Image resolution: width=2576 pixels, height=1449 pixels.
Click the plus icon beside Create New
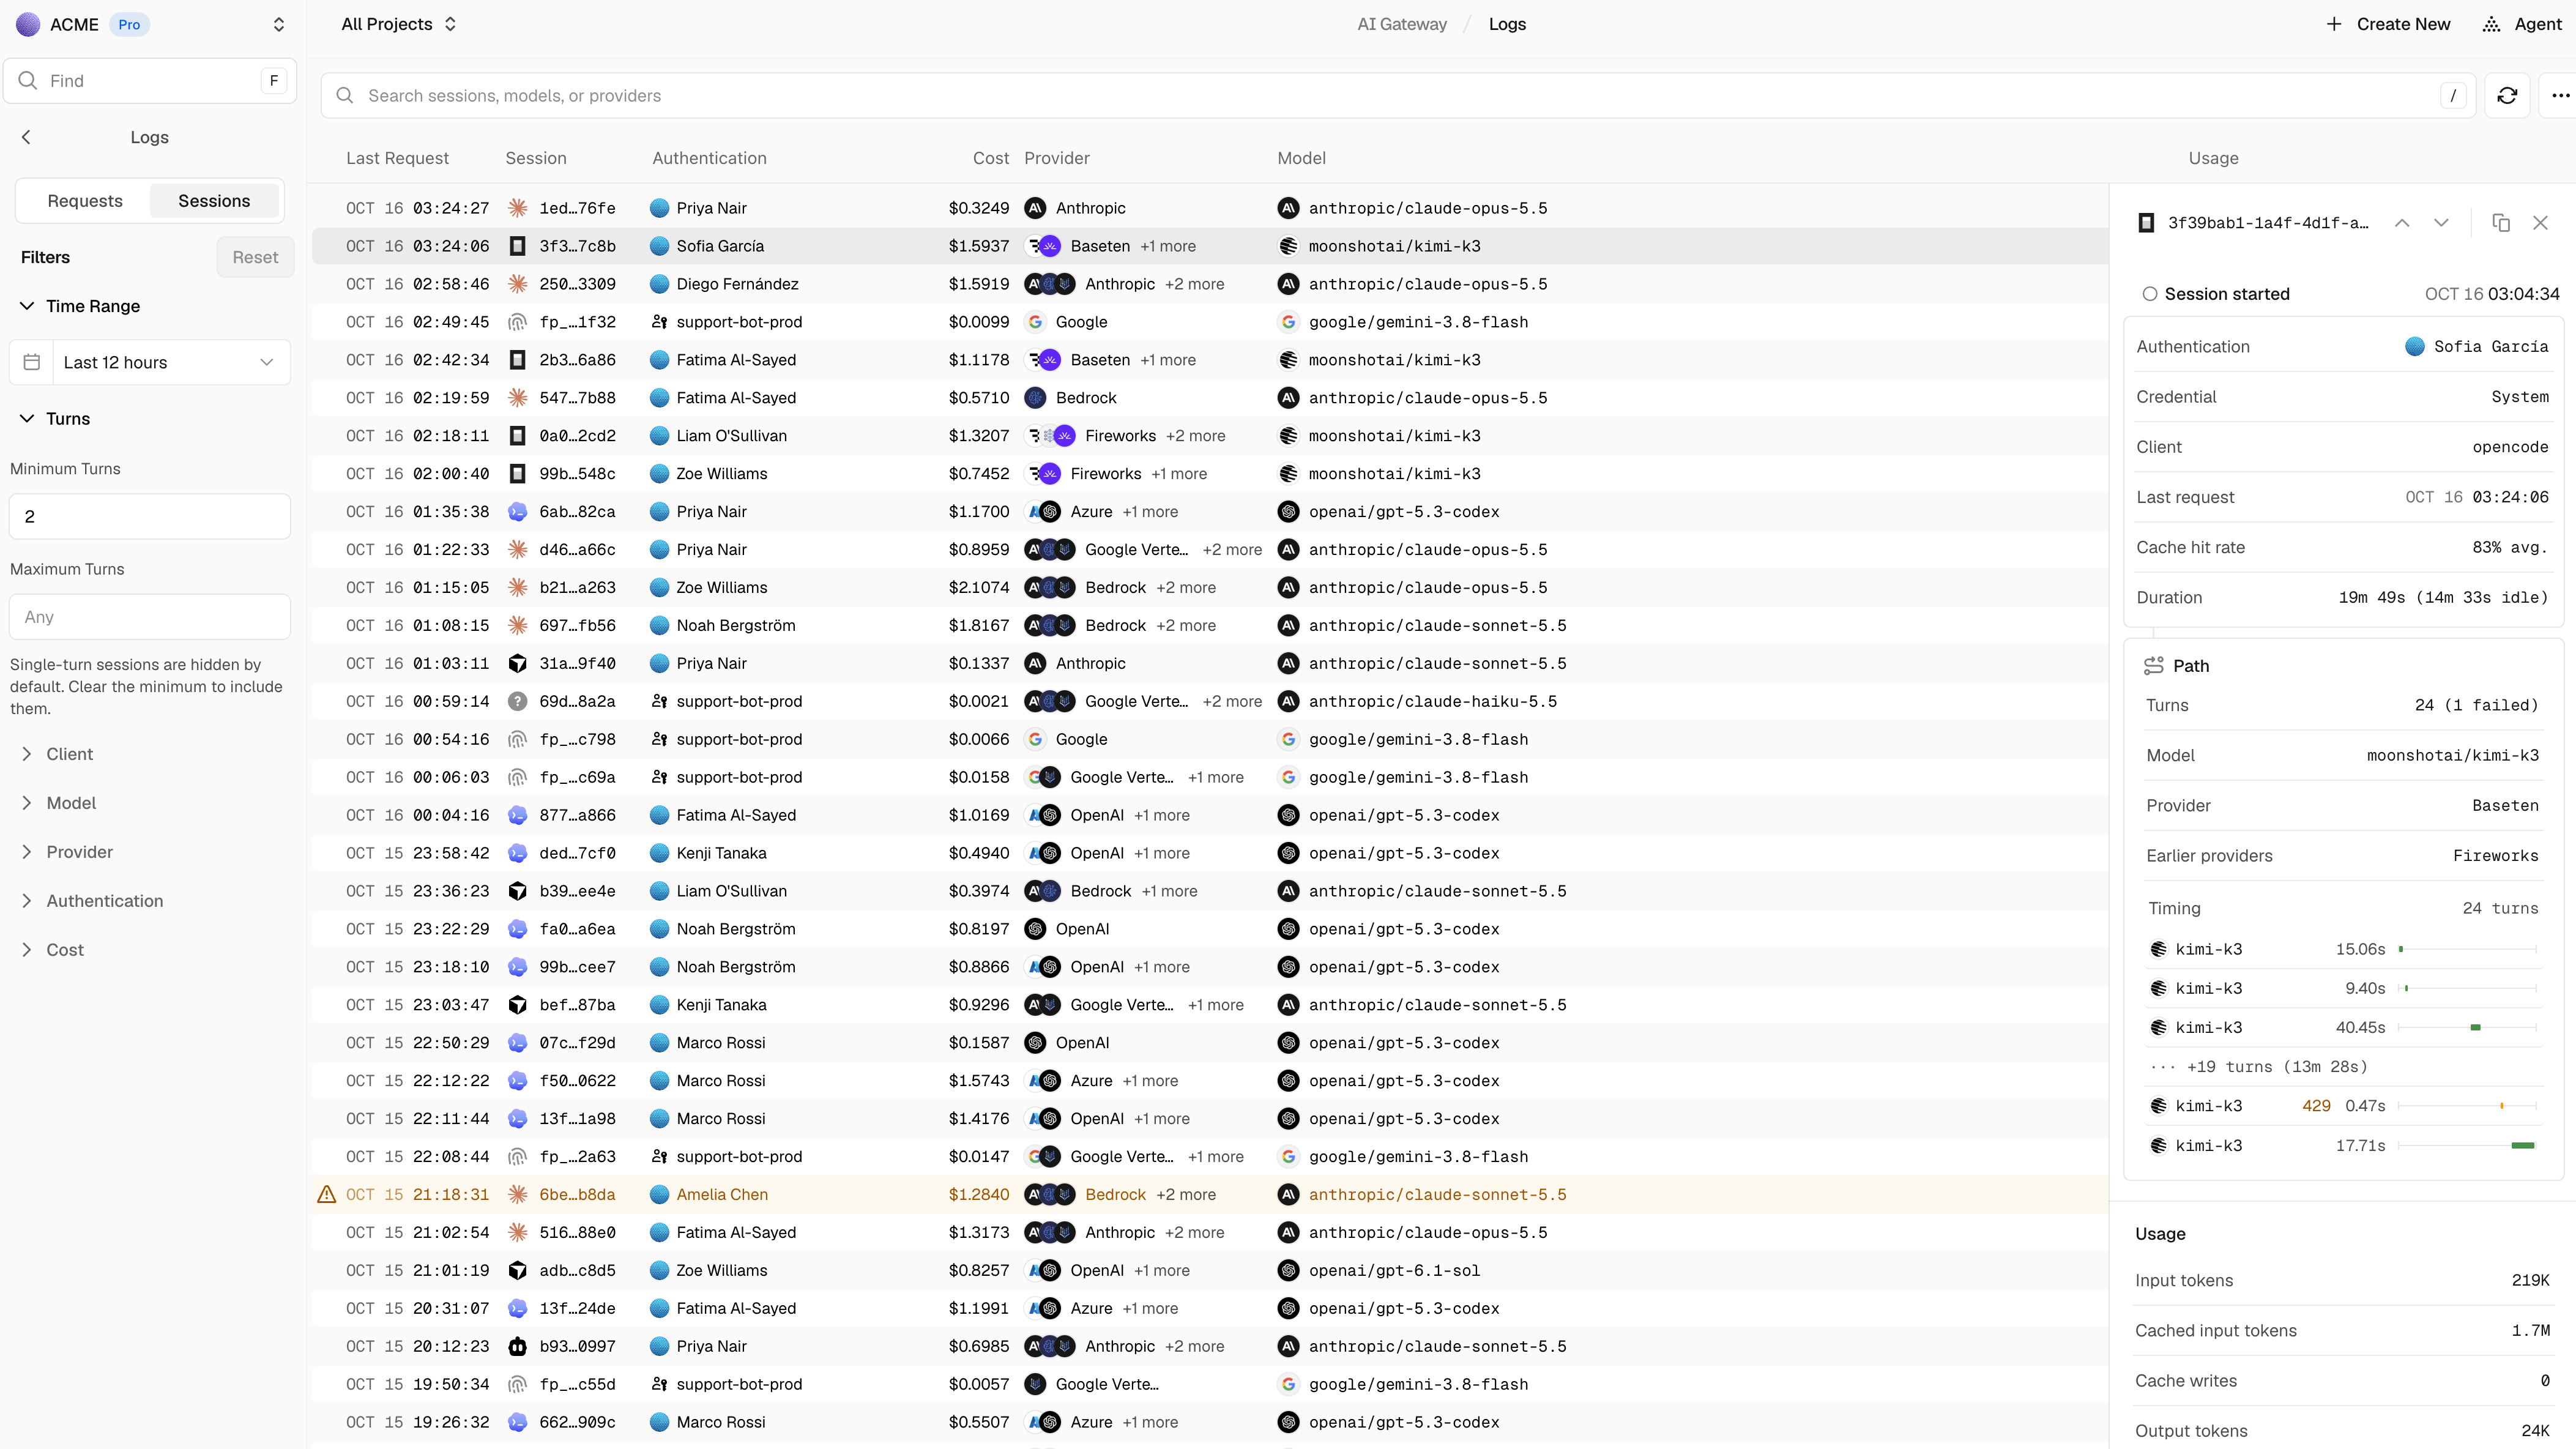2333,24
